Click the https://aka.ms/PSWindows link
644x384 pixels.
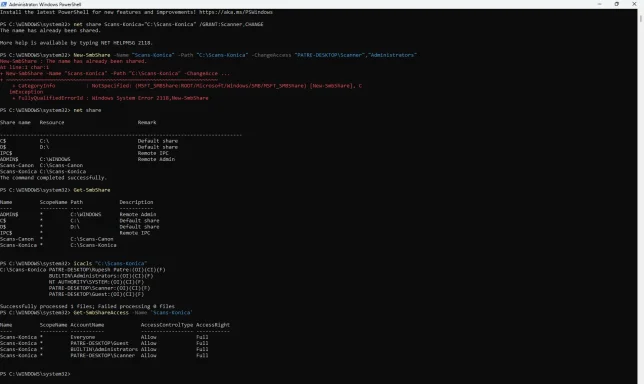point(236,12)
